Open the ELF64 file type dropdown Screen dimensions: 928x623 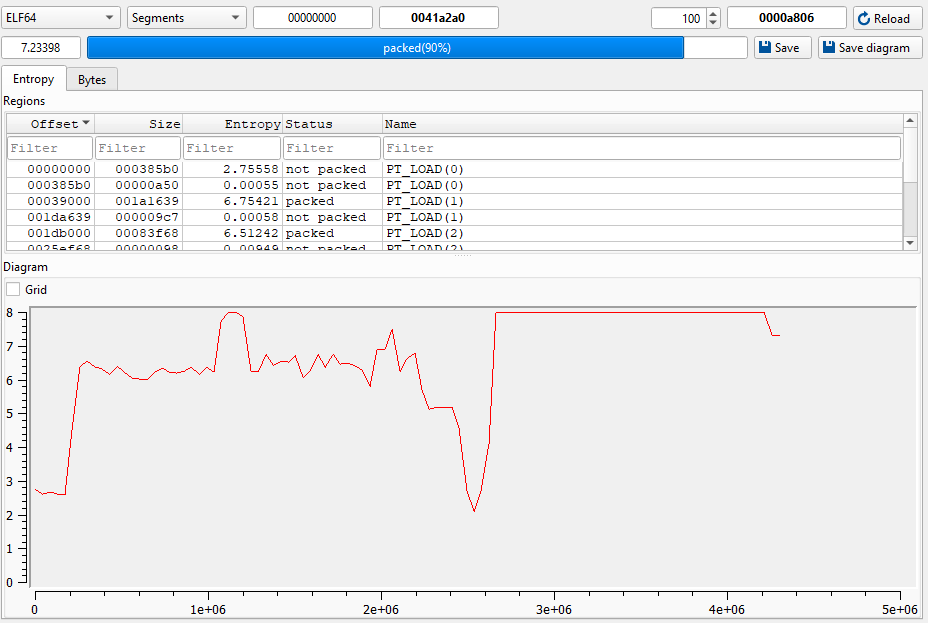(x=60, y=18)
